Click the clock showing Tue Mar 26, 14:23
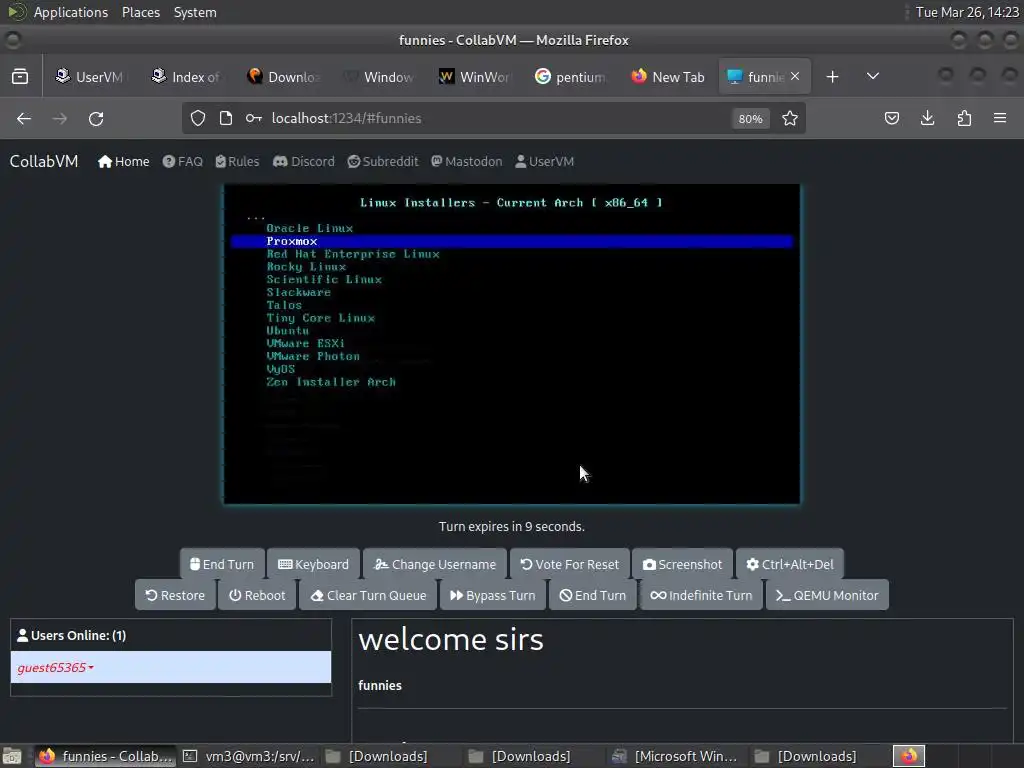 967,12
